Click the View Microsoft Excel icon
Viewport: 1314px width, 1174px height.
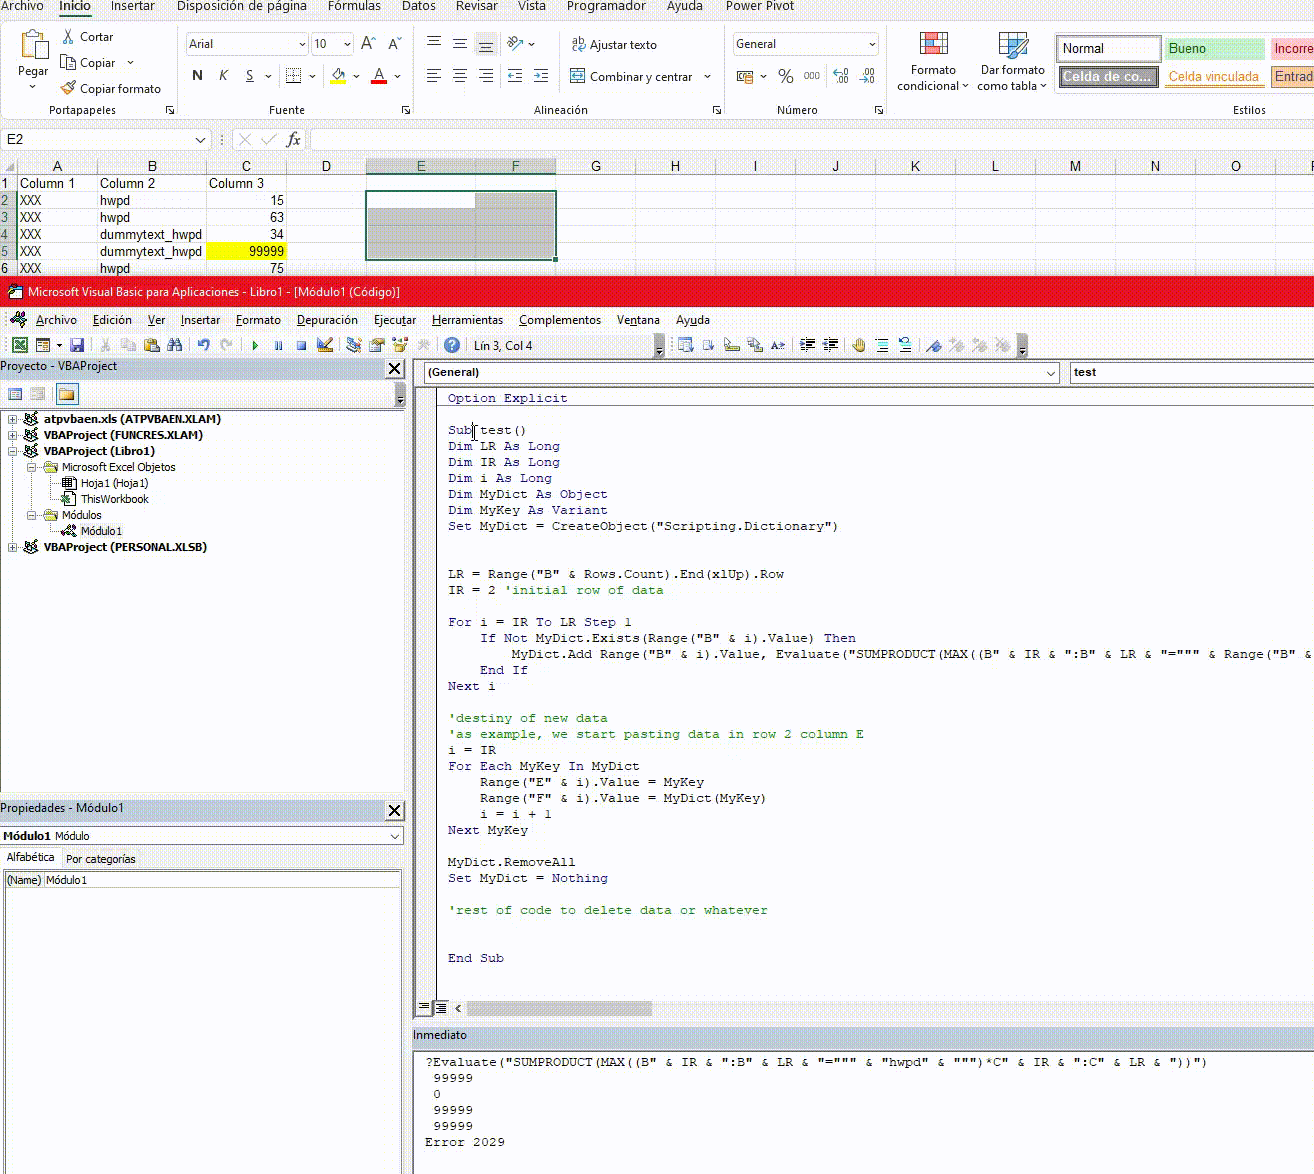[x=19, y=346]
